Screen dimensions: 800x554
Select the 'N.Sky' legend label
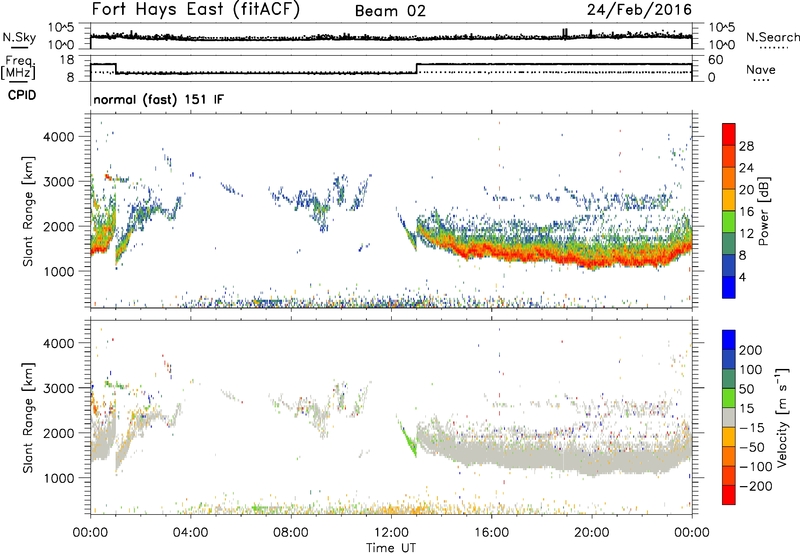19,37
